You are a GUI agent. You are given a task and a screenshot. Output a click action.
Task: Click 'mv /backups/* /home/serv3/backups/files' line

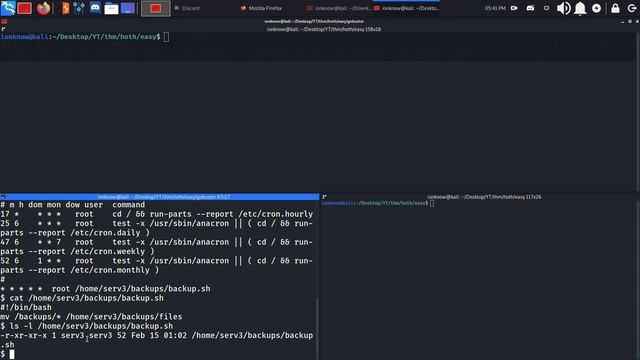(91, 317)
